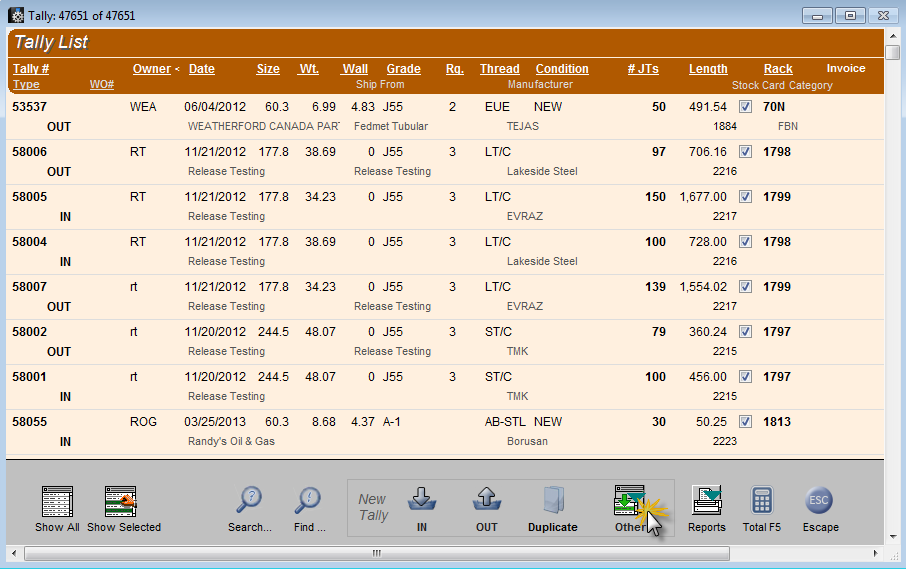Create a new IN tally
This screenshot has width=906, height=569.
coord(421,500)
